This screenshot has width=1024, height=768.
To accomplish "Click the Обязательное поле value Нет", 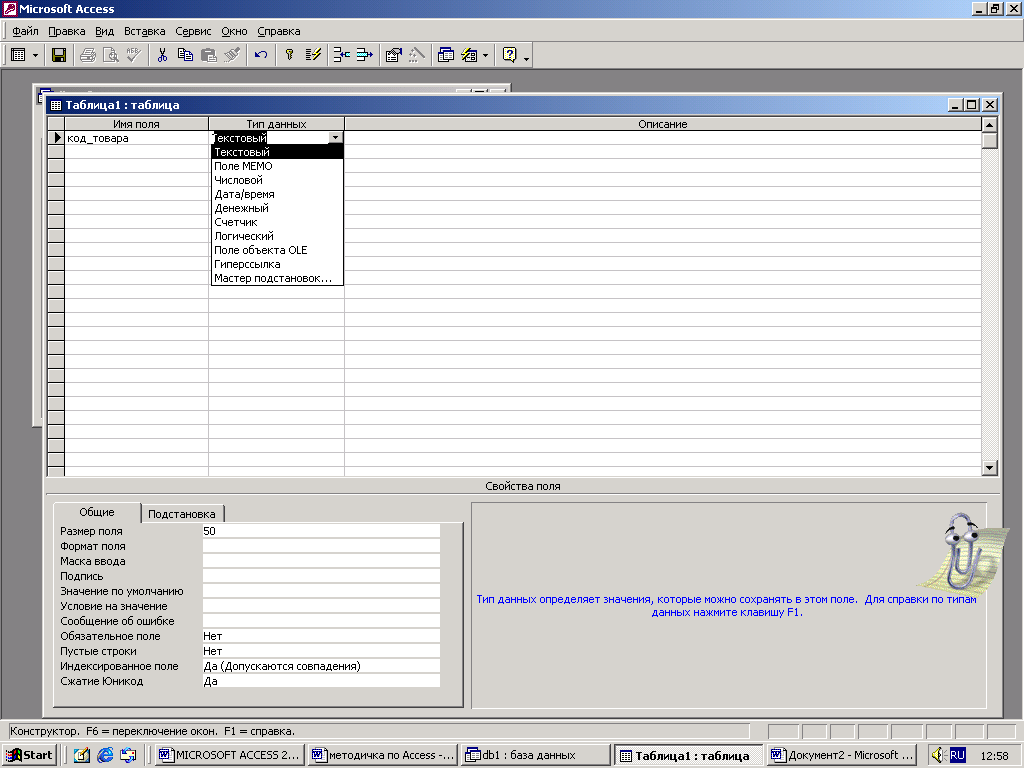I will click(321, 636).
